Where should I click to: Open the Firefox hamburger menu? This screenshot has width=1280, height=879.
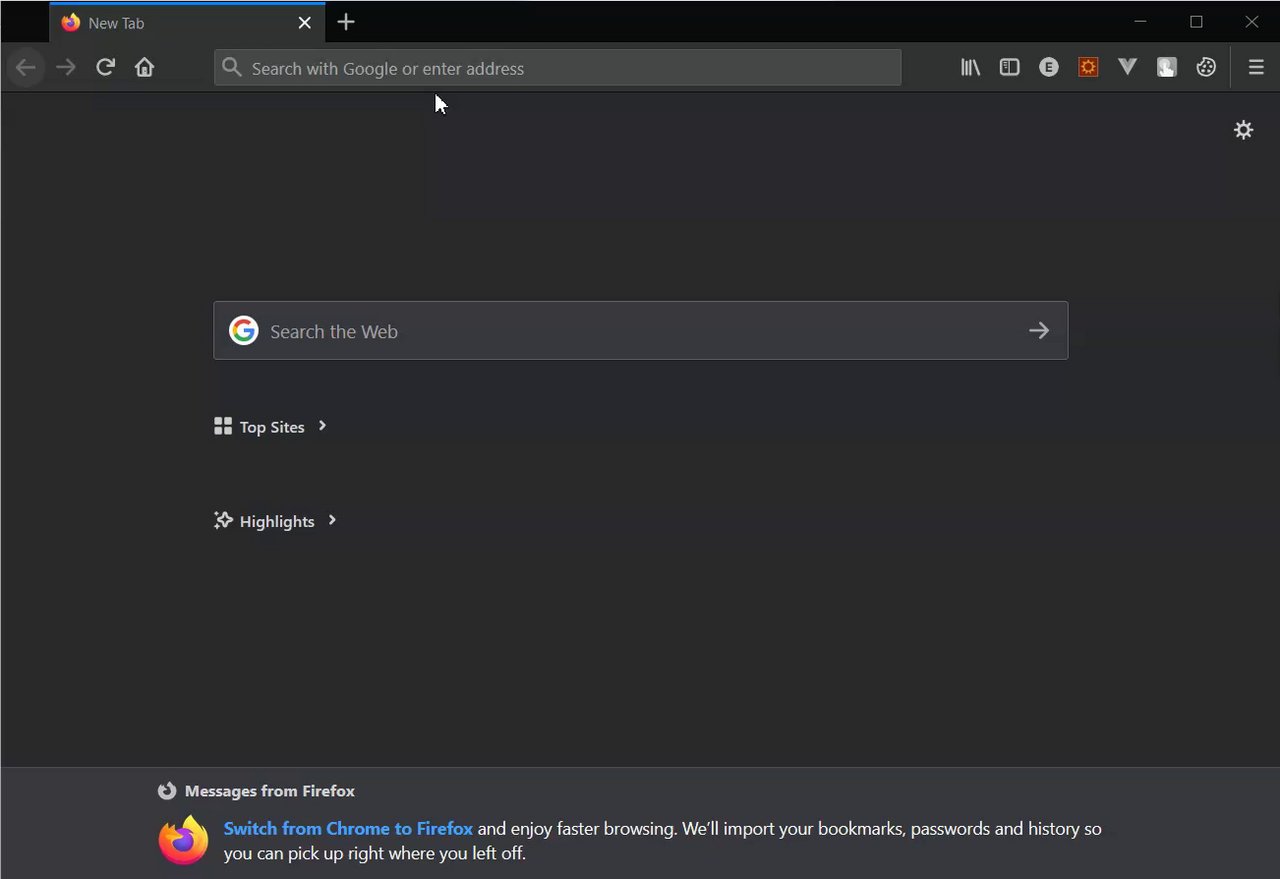[1257, 68]
